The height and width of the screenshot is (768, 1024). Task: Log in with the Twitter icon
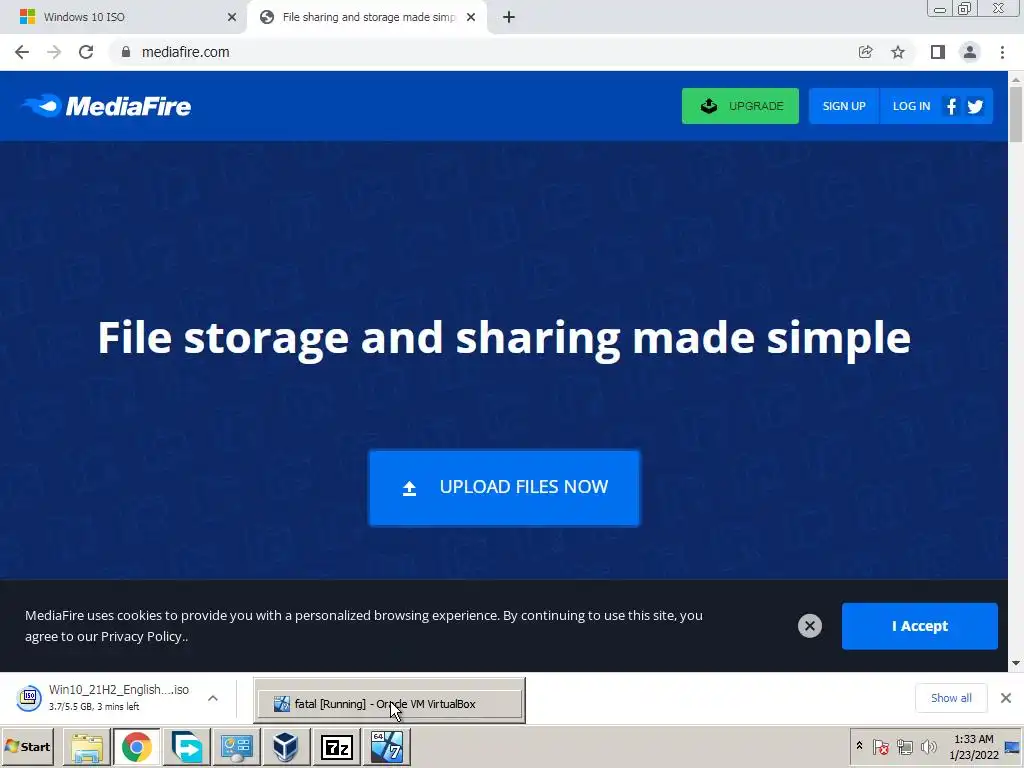pyautogui.click(x=976, y=106)
